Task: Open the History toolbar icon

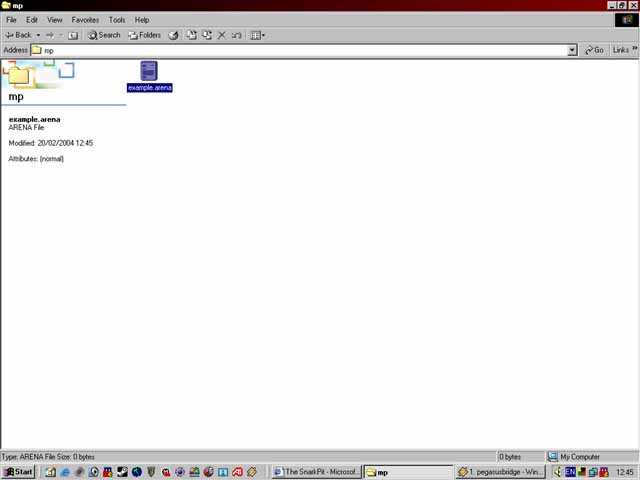Action: 173,35
